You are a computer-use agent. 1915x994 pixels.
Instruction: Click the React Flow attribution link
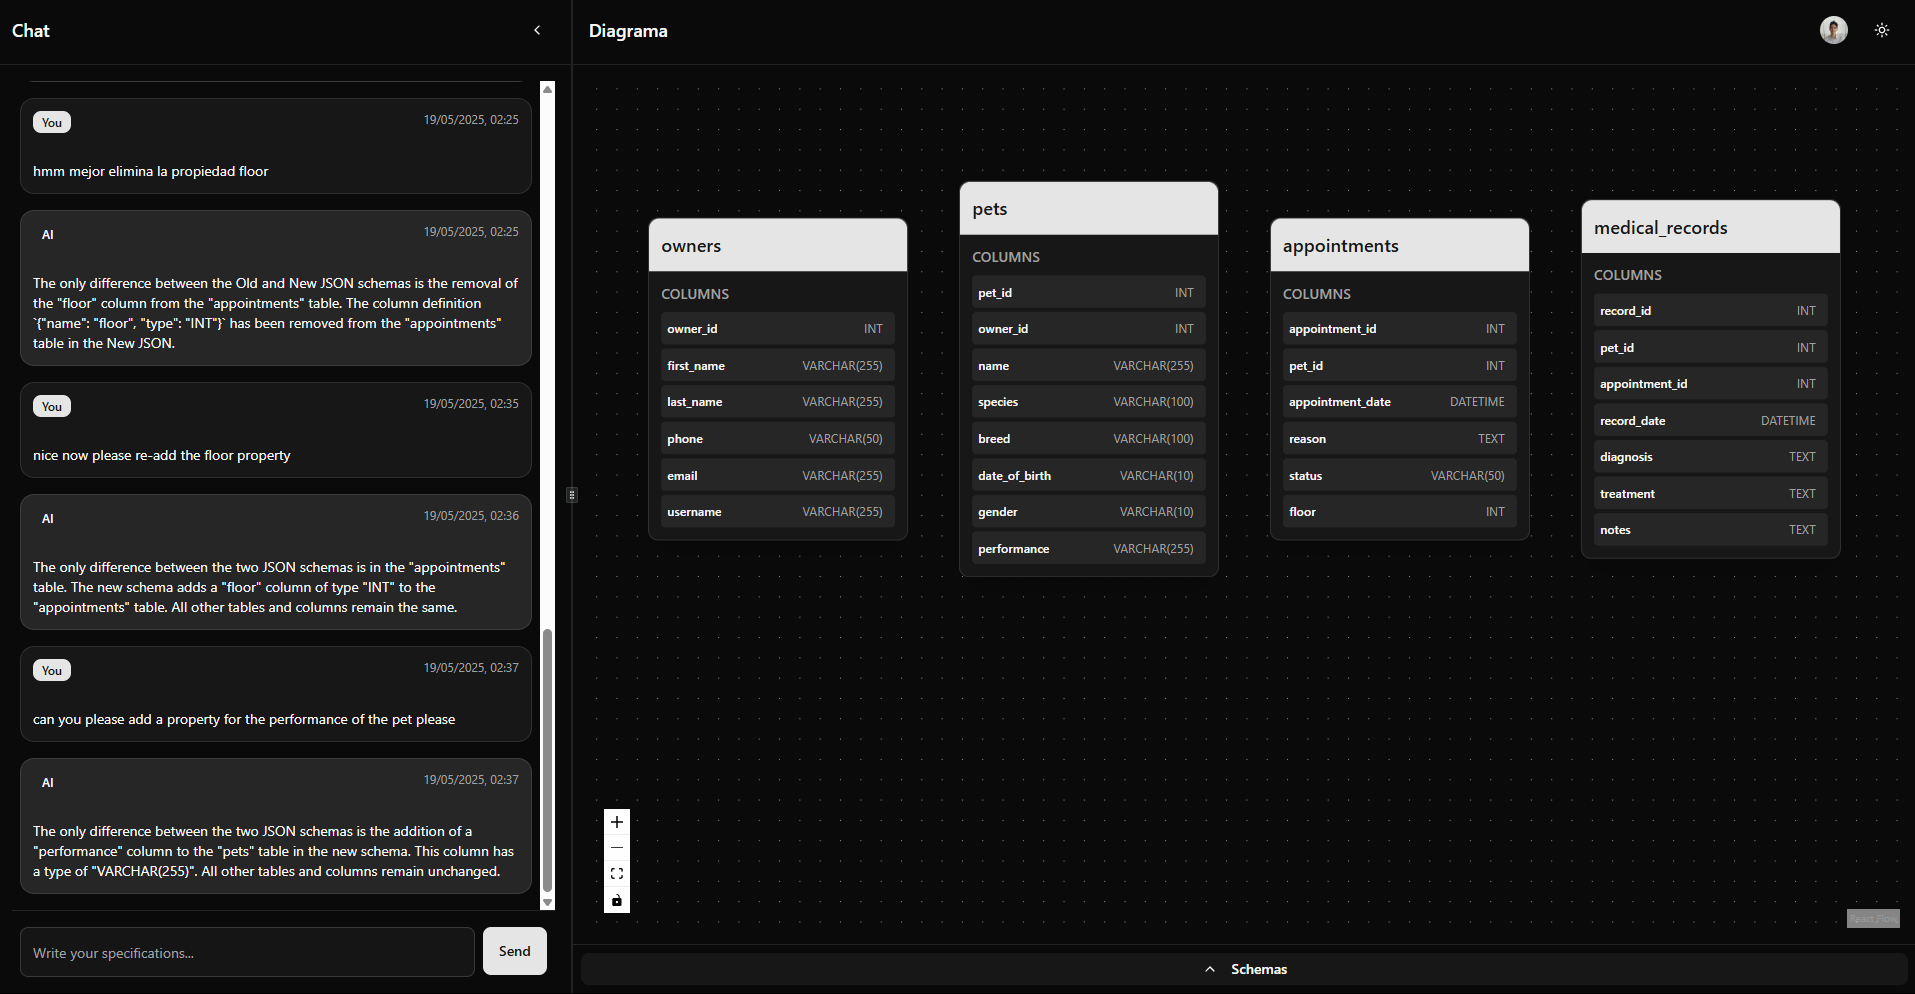[x=1873, y=919]
